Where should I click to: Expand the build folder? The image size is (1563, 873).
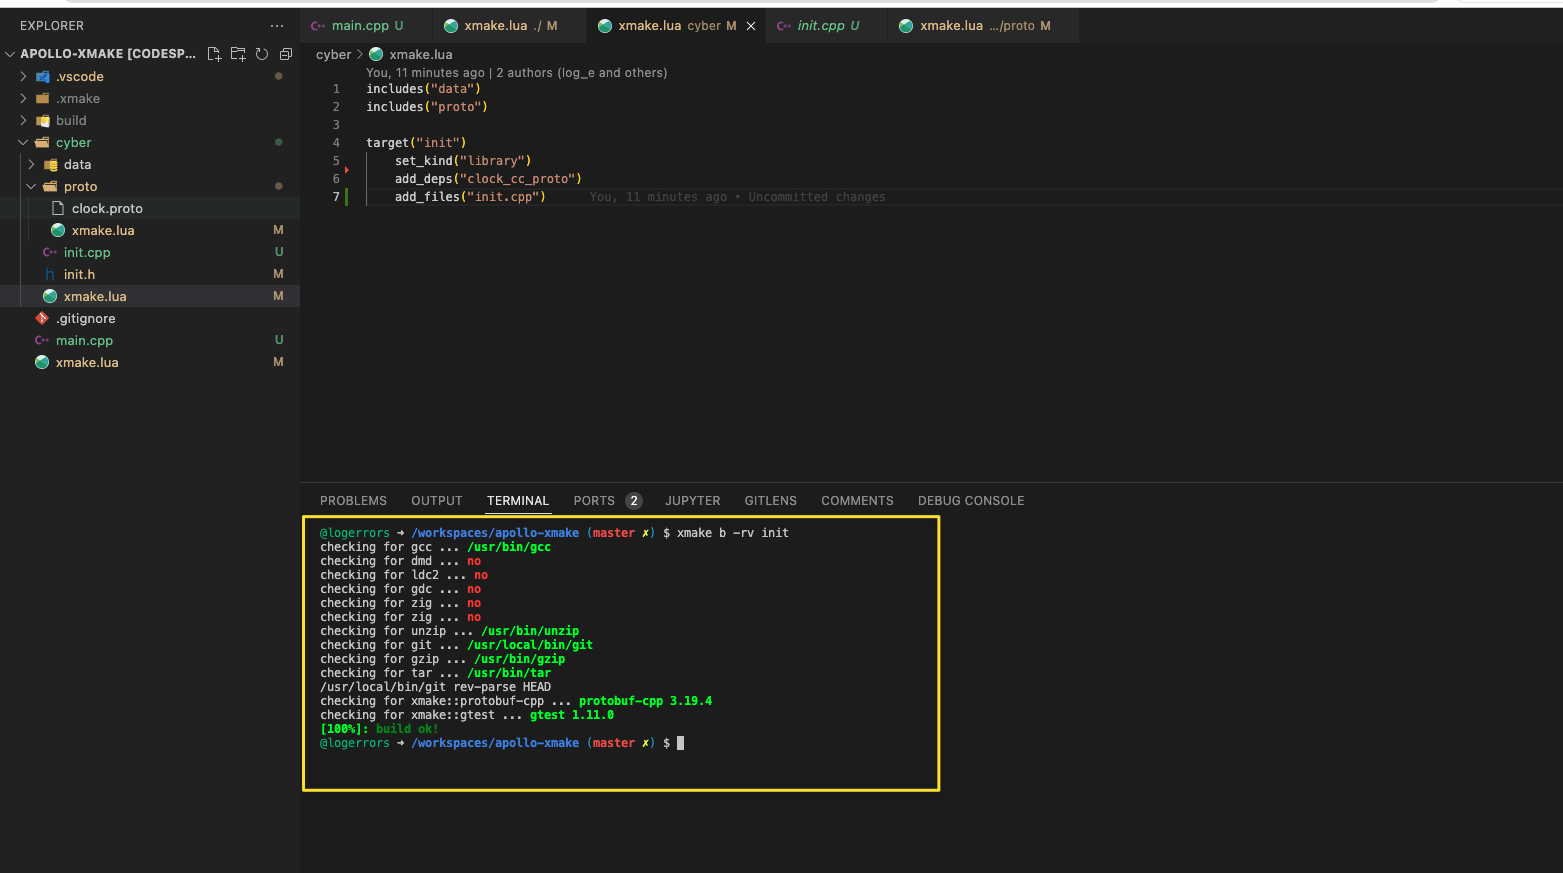[24, 120]
